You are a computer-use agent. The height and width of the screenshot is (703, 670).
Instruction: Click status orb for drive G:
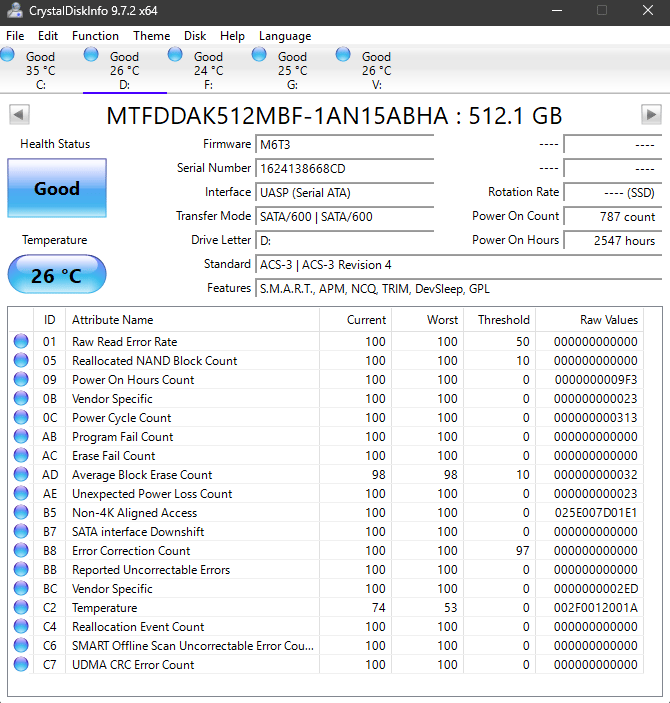point(259,54)
